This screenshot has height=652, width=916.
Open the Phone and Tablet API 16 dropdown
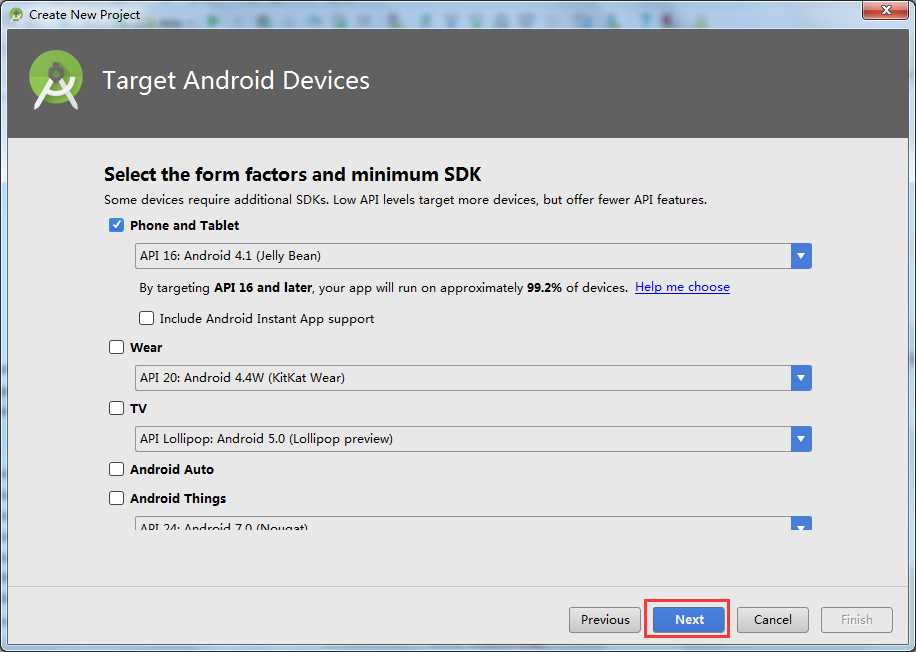coord(473,256)
